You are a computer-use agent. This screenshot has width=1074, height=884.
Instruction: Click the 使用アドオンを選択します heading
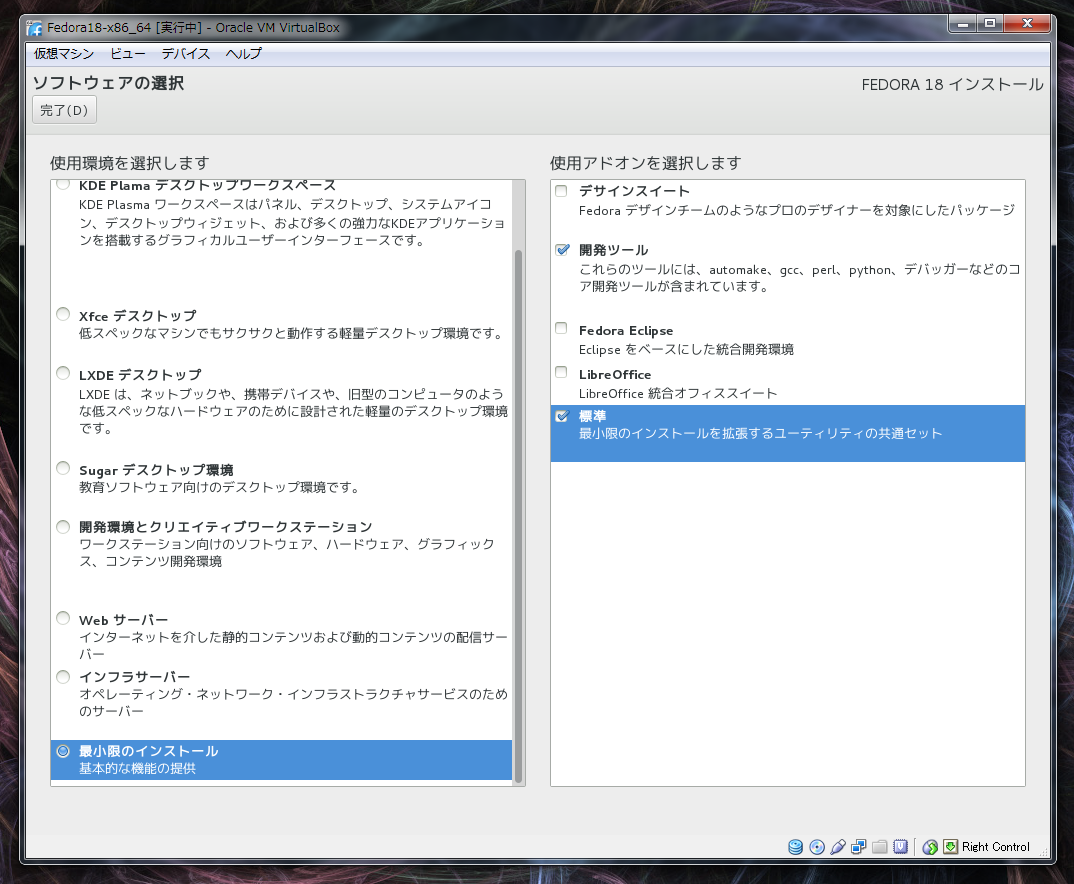(x=645, y=163)
